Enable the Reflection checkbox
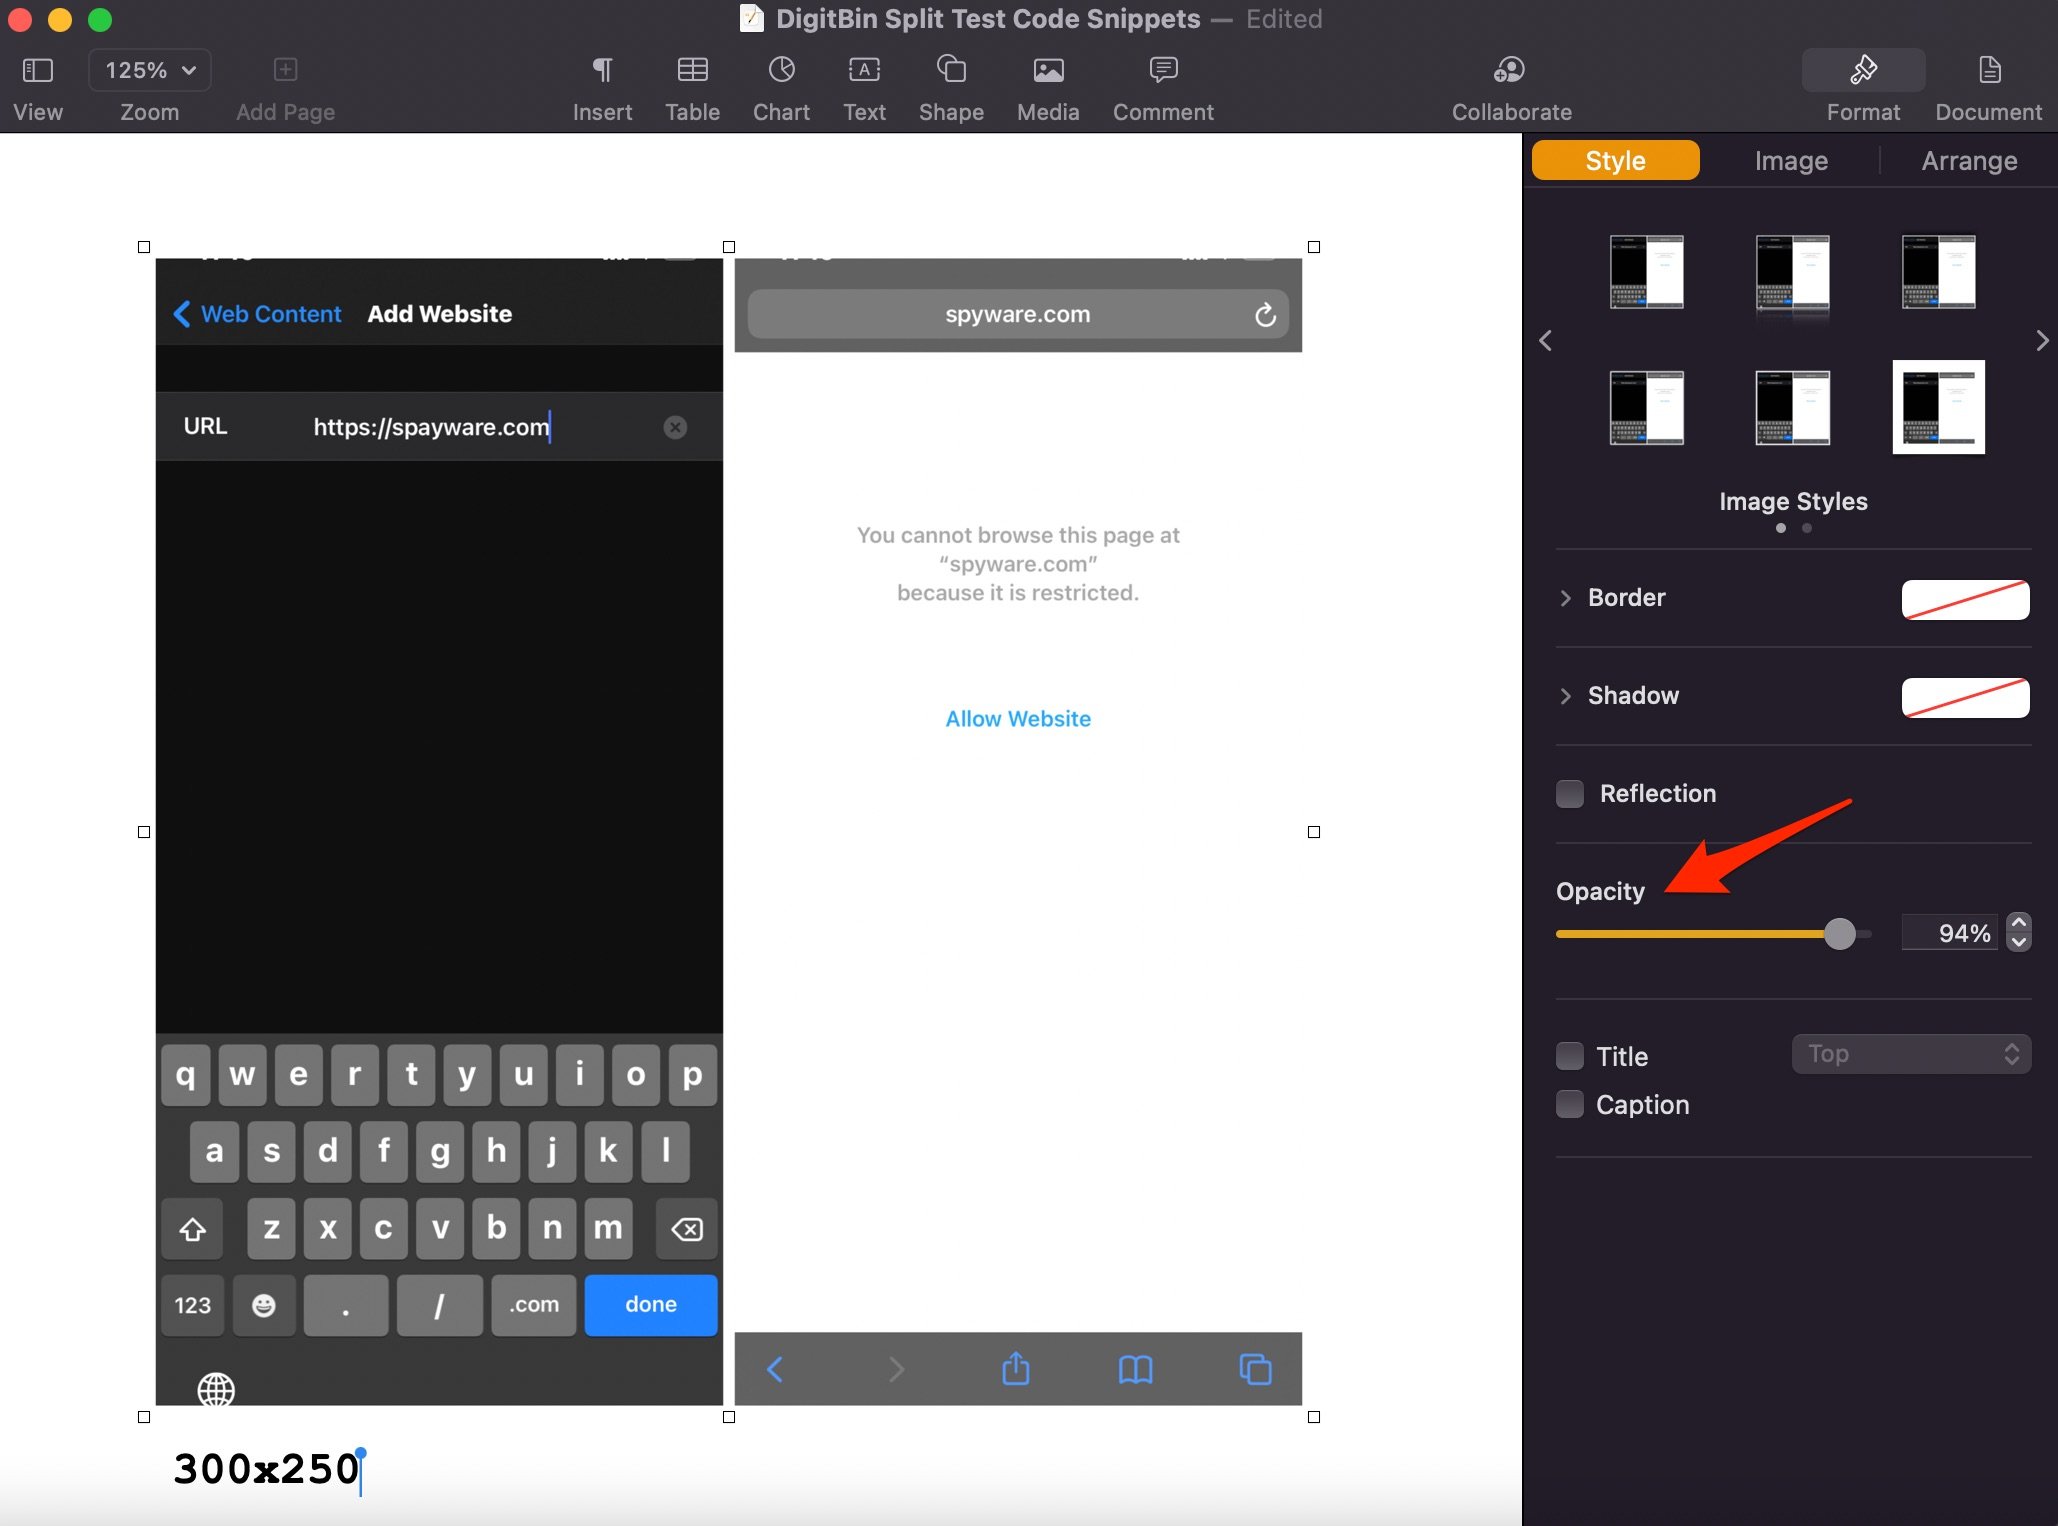Viewport: 2058px width, 1526px height. click(1570, 794)
